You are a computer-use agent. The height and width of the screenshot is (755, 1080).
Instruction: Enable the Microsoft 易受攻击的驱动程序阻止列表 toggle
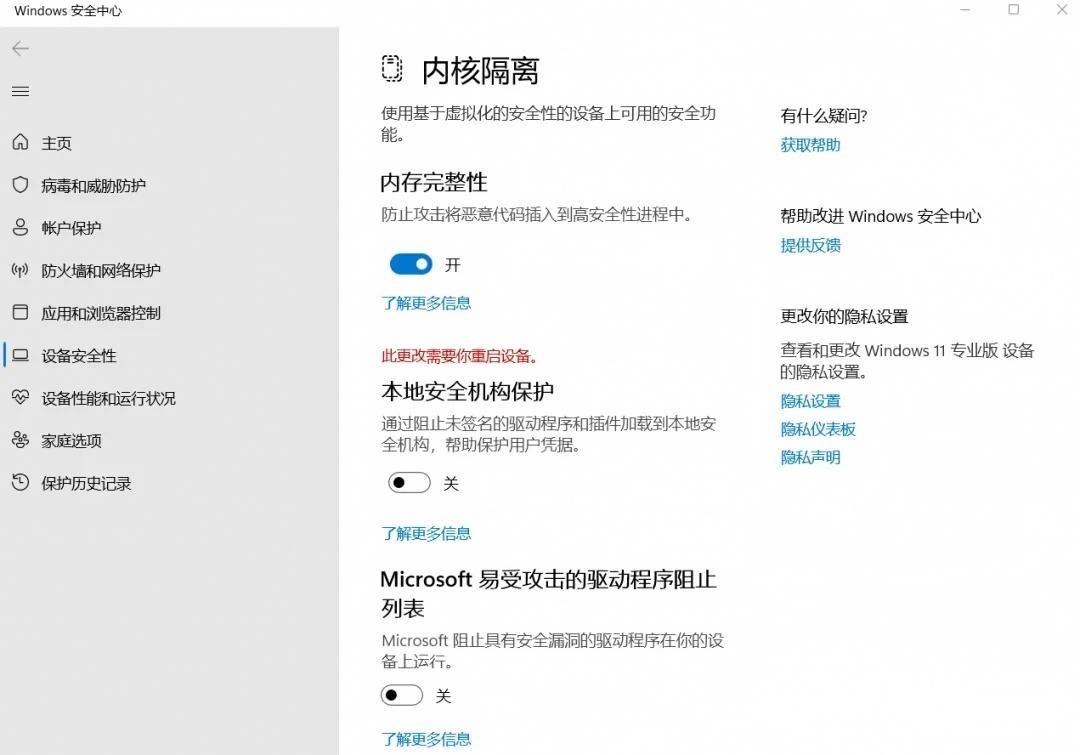click(x=402, y=695)
